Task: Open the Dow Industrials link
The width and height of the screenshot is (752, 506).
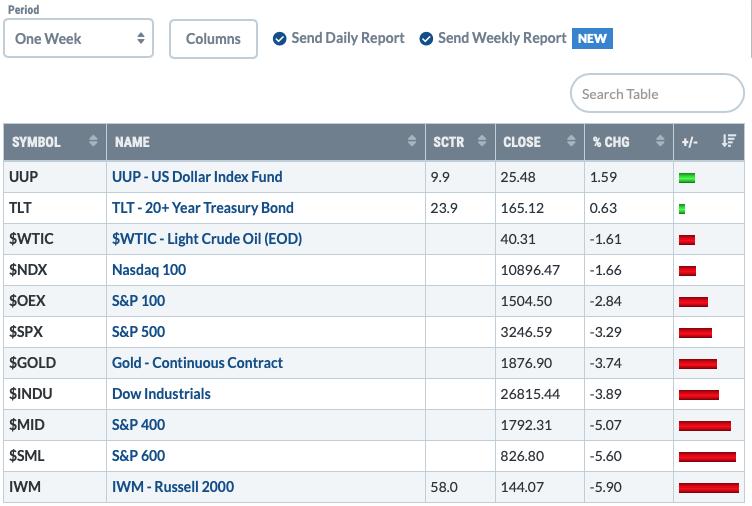Action: [x=161, y=394]
